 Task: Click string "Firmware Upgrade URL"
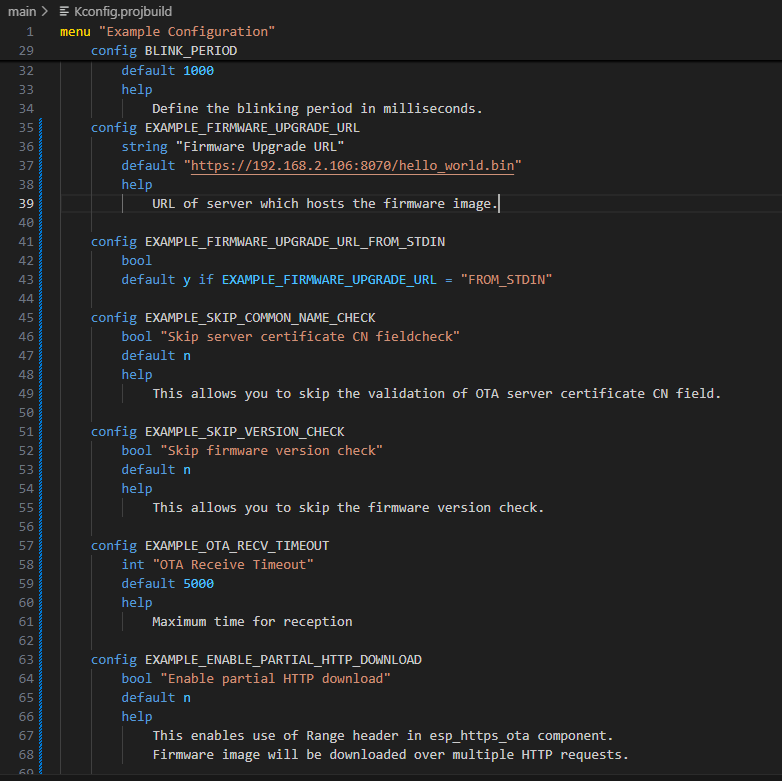point(232,147)
